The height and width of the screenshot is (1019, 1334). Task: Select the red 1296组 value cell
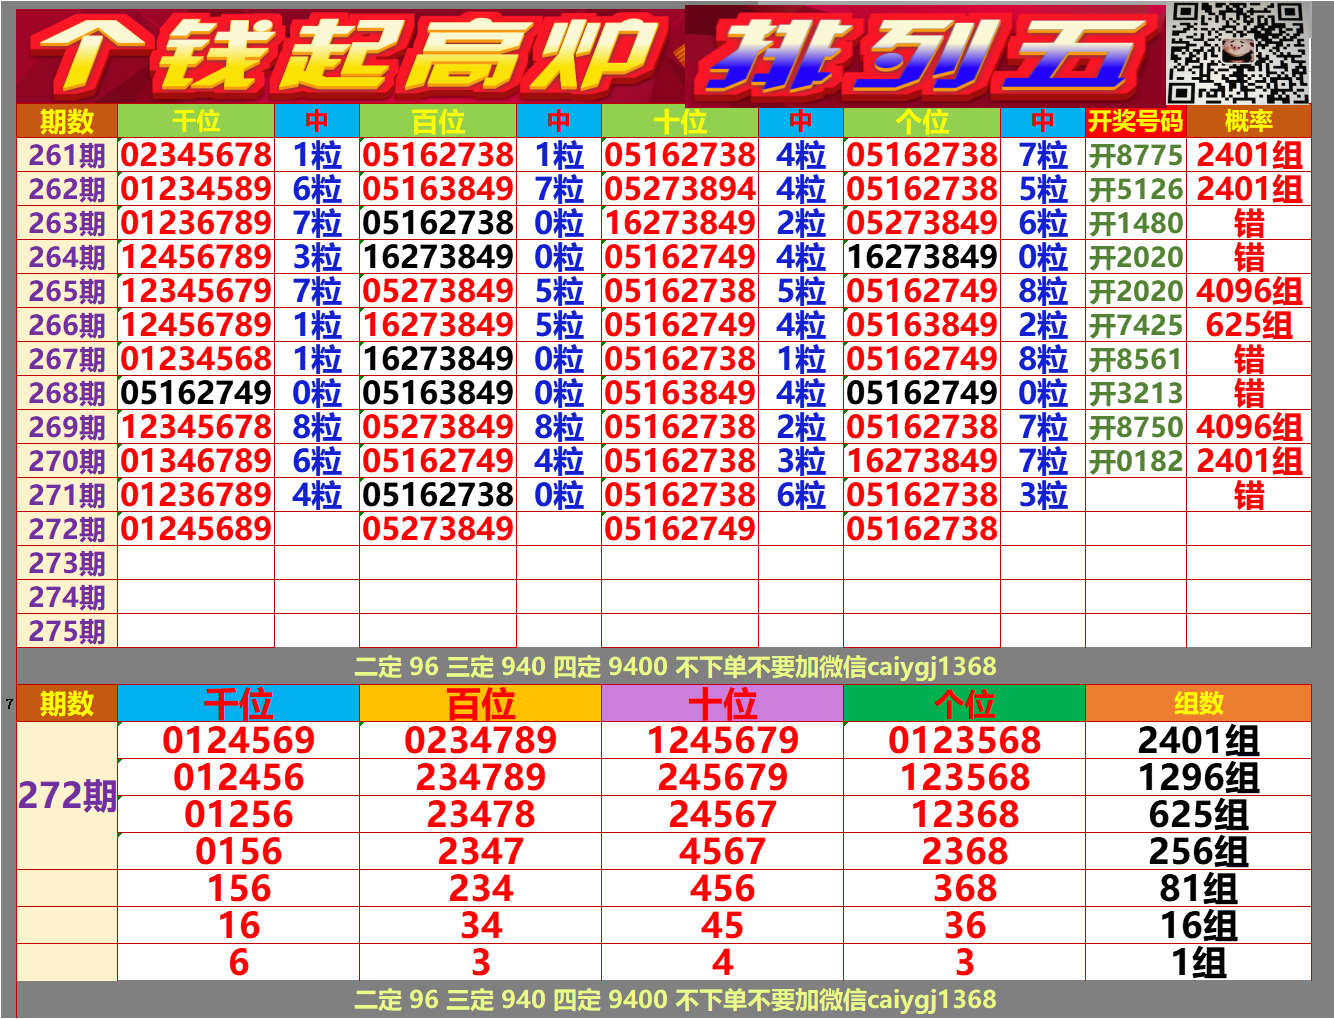coord(1200,776)
